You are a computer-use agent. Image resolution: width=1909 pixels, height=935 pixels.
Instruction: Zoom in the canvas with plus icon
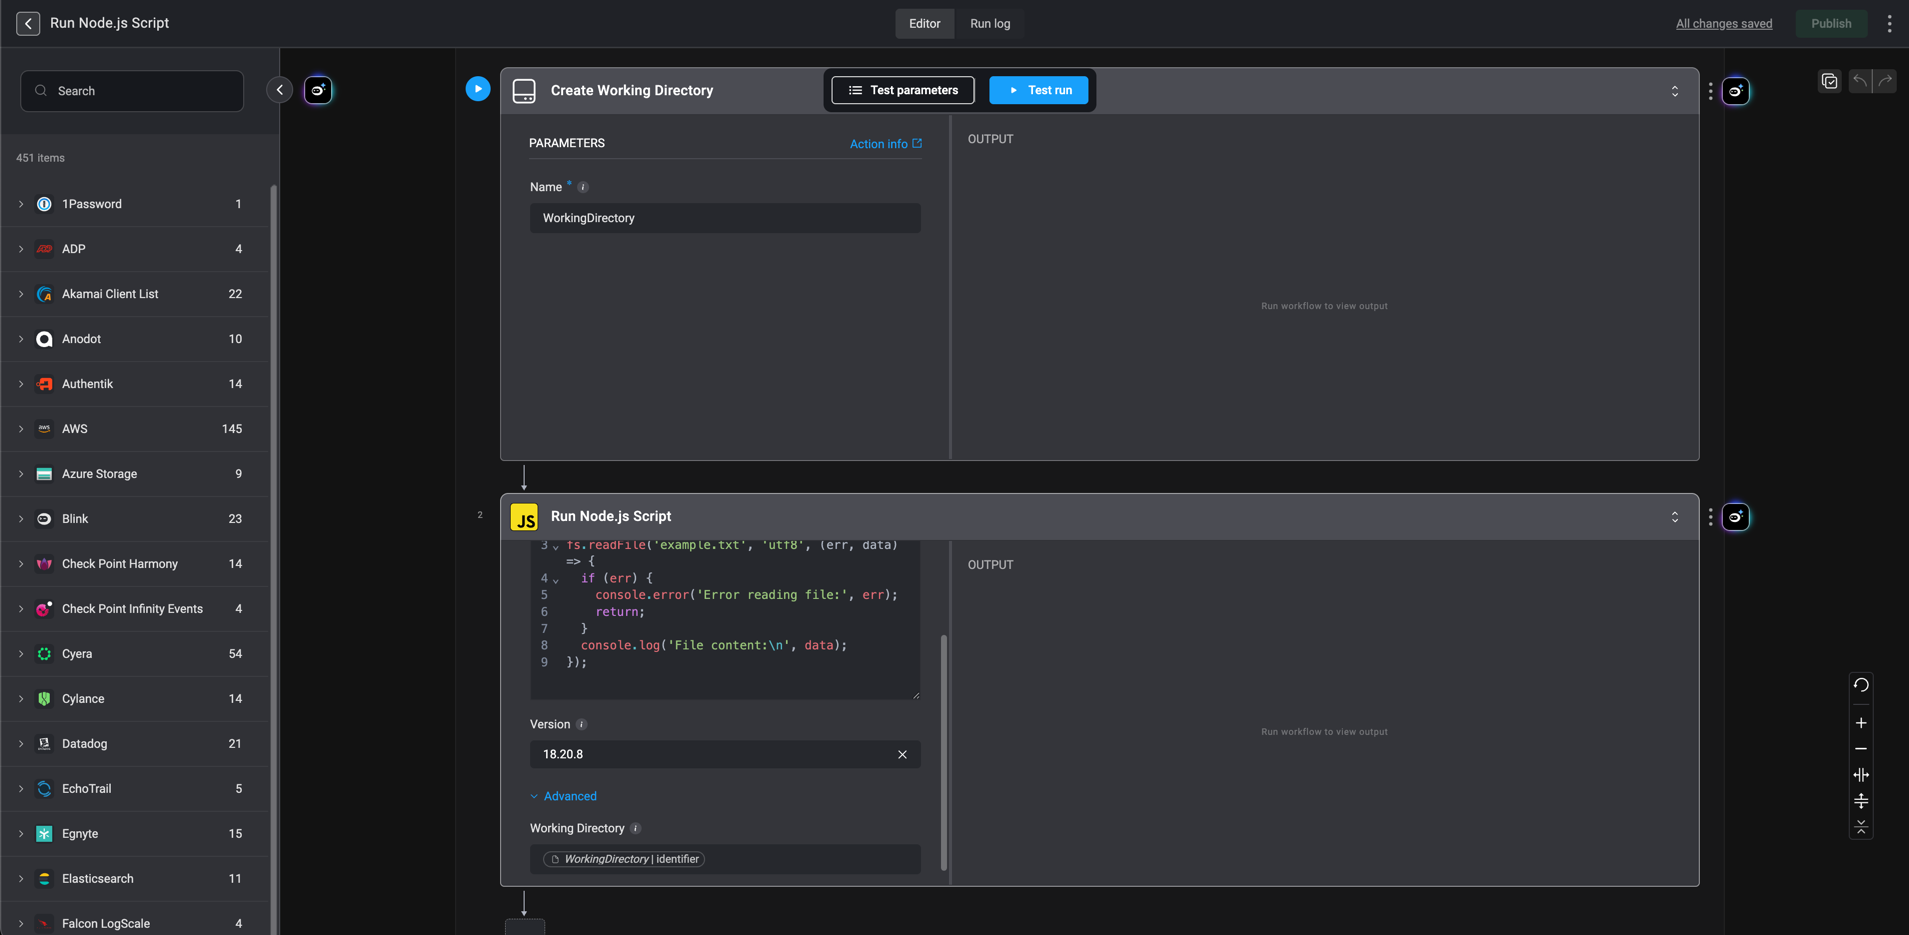(x=1861, y=723)
